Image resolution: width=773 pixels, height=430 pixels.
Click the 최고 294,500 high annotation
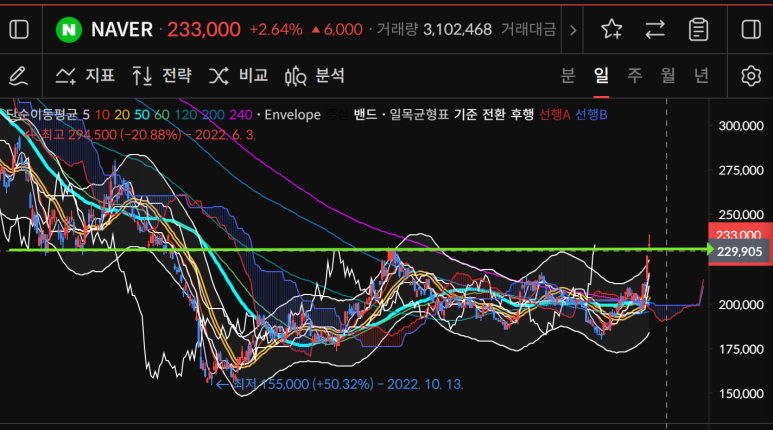pos(140,135)
